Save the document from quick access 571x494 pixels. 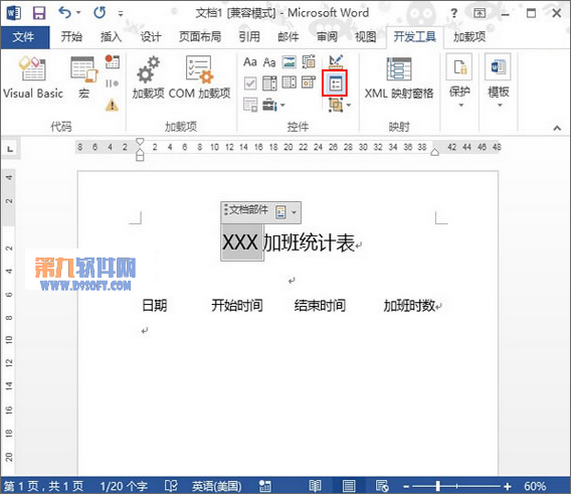[x=39, y=13]
